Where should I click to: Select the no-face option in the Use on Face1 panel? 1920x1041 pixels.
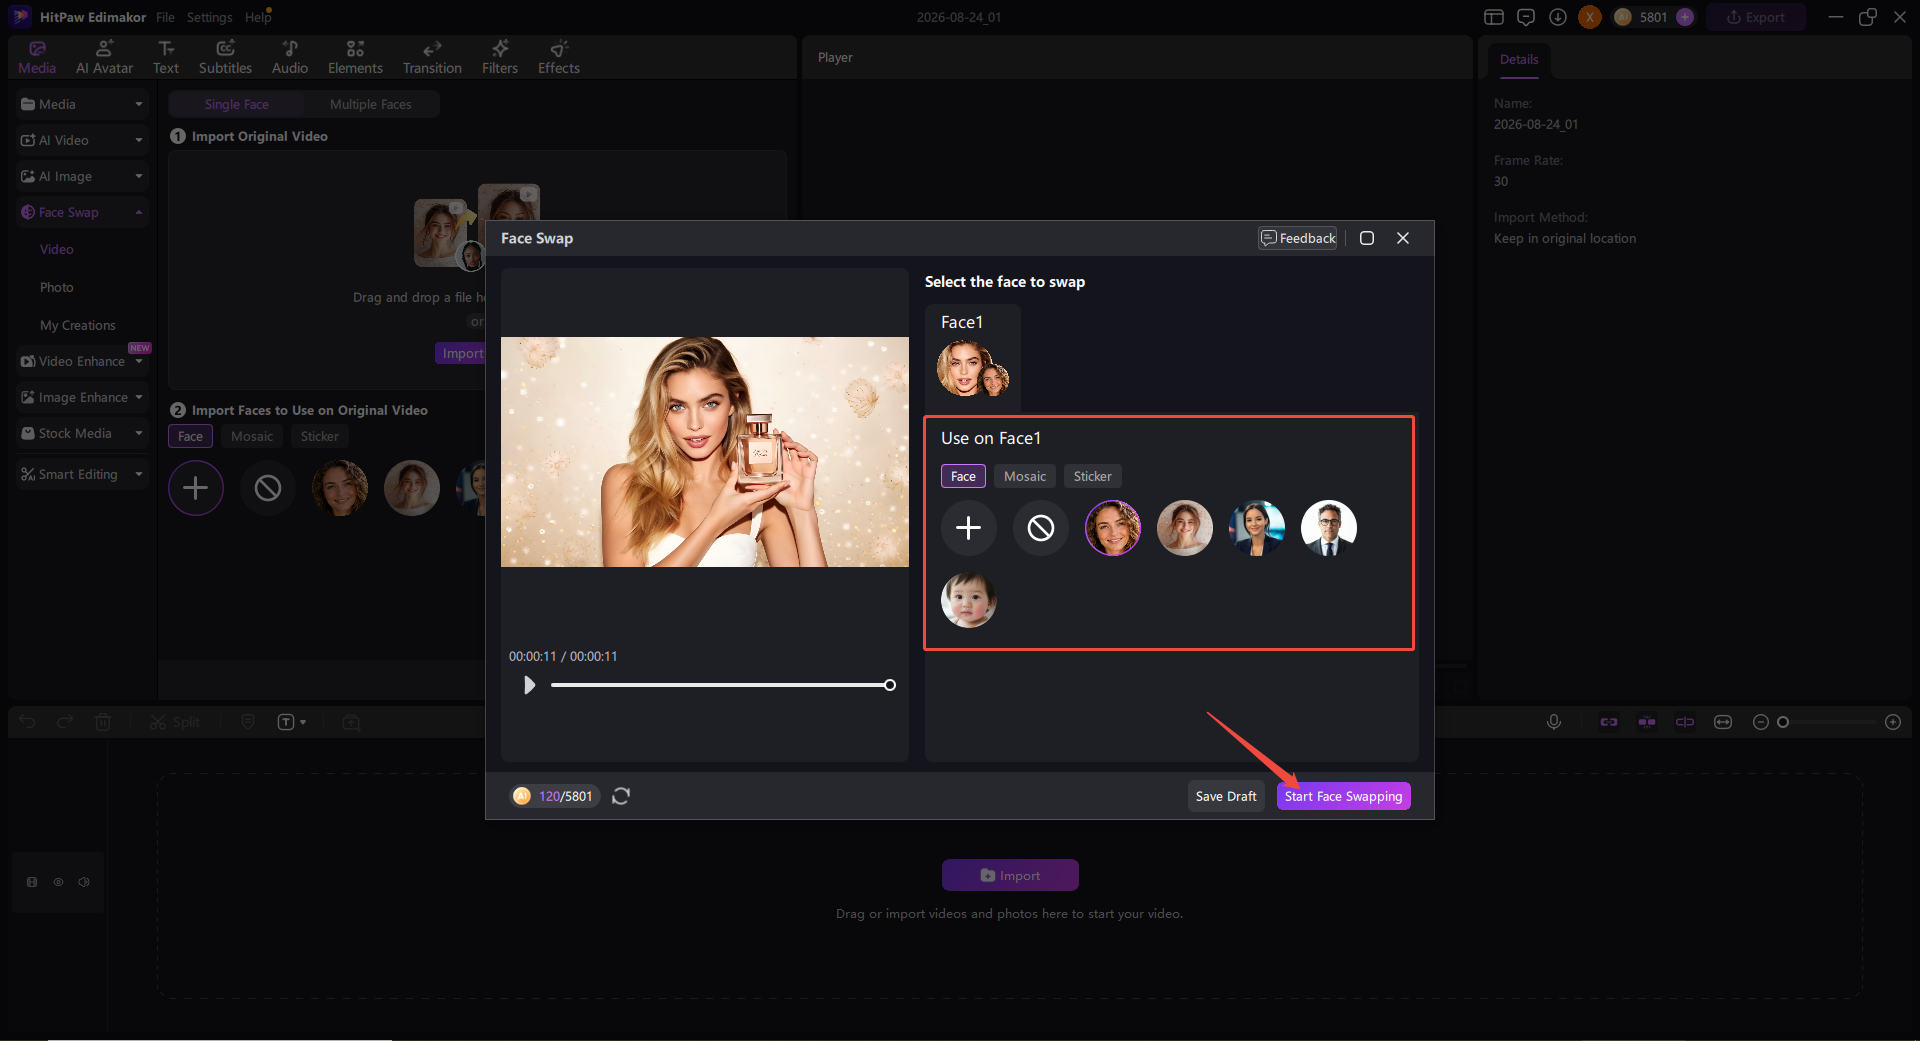[x=1041, y=528]
